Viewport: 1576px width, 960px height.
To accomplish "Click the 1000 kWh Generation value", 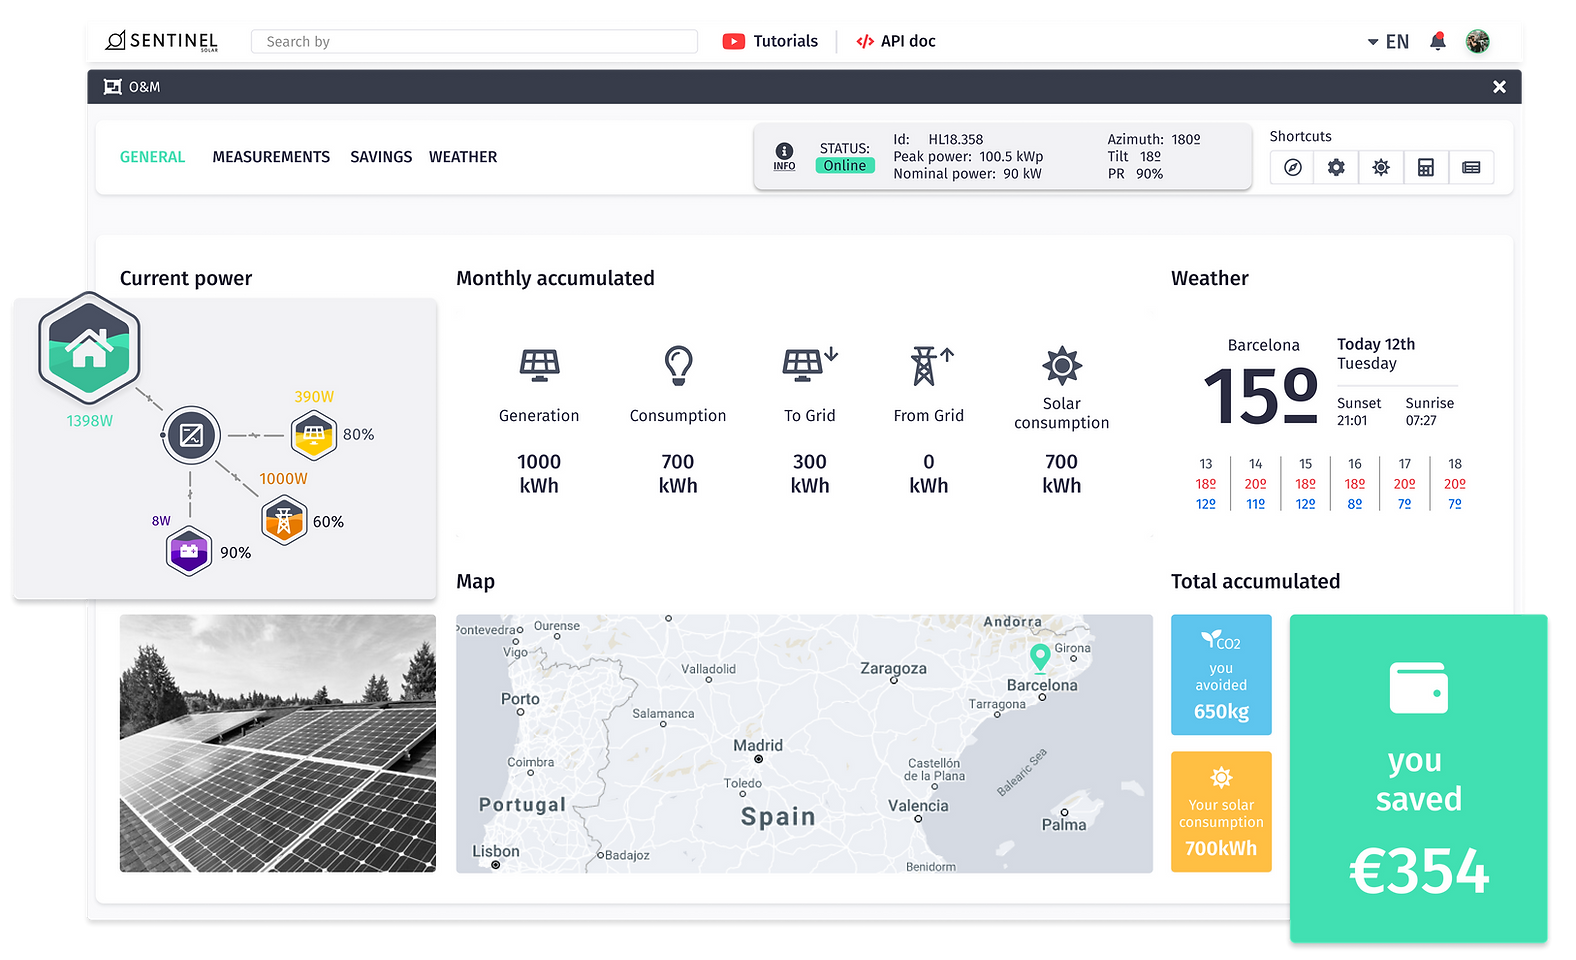I will (539, 474).
